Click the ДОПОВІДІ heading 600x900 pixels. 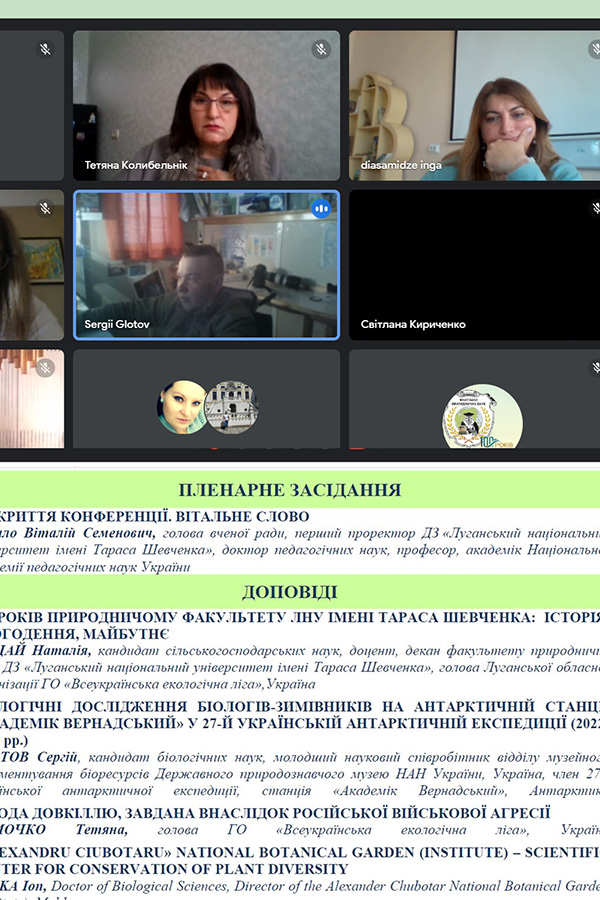point(290,592)
